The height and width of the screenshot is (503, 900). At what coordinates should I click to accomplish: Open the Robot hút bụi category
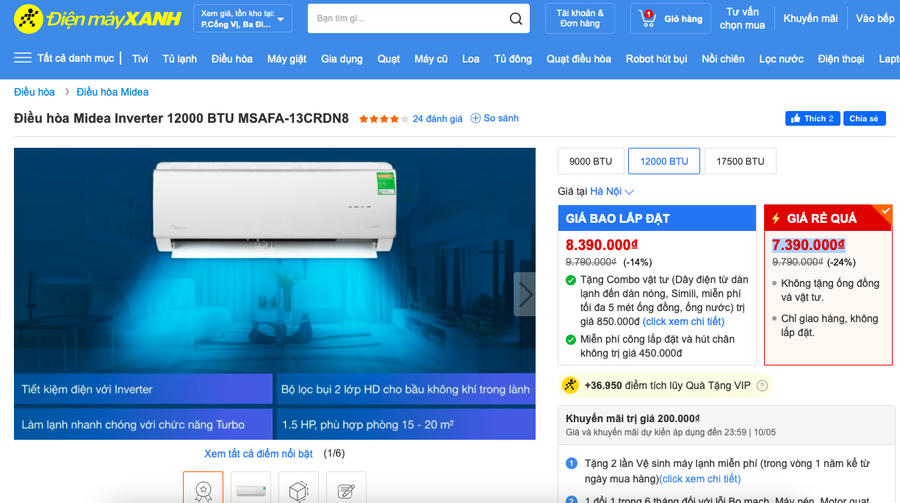(656, 59)
